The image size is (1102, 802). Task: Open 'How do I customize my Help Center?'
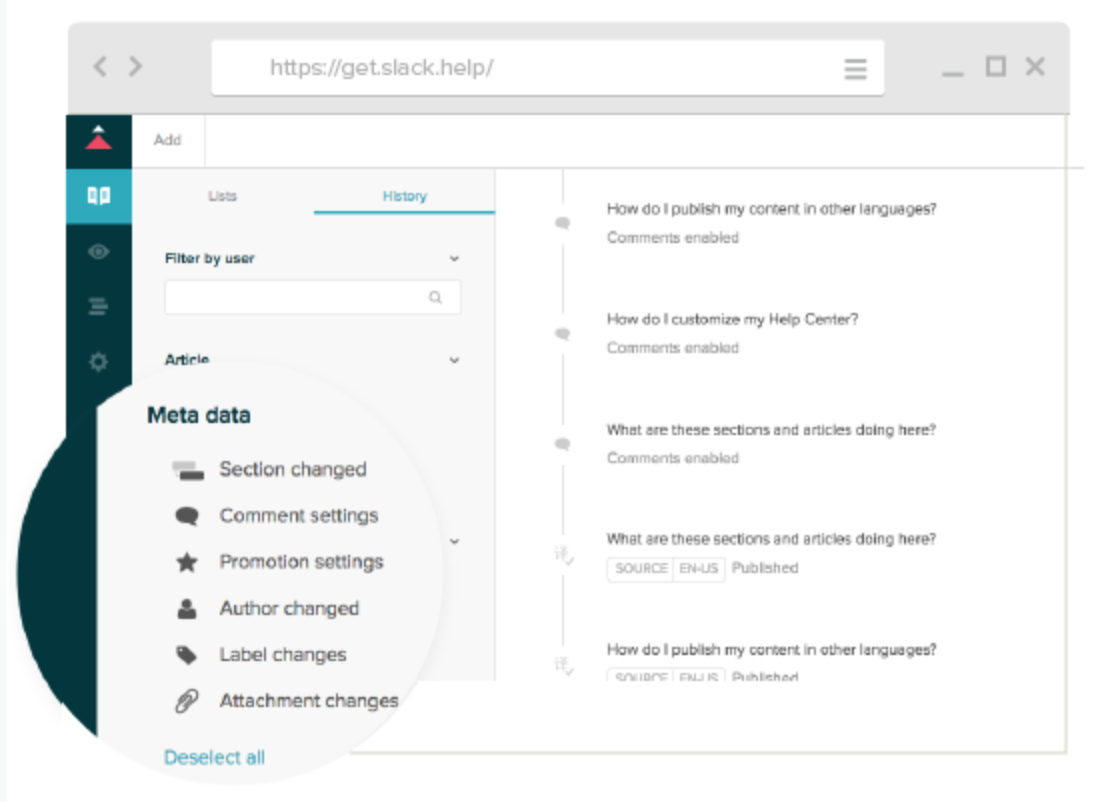point(732,319)
